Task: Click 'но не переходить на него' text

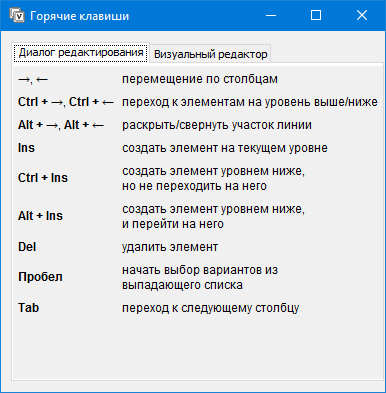Action: [x=194, y=186]
